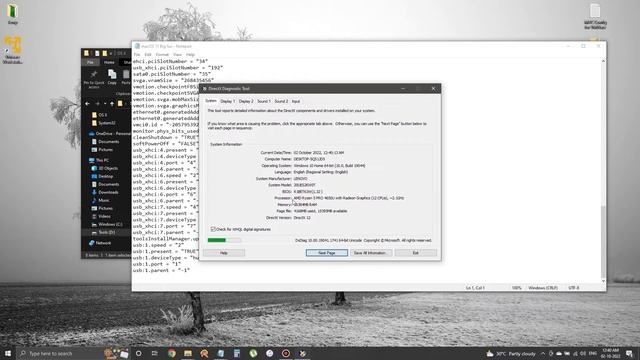Select Documents under OneDrive in Explorer
The width and height of the screenshot is (640, 360).
click(x=106, y=142)
